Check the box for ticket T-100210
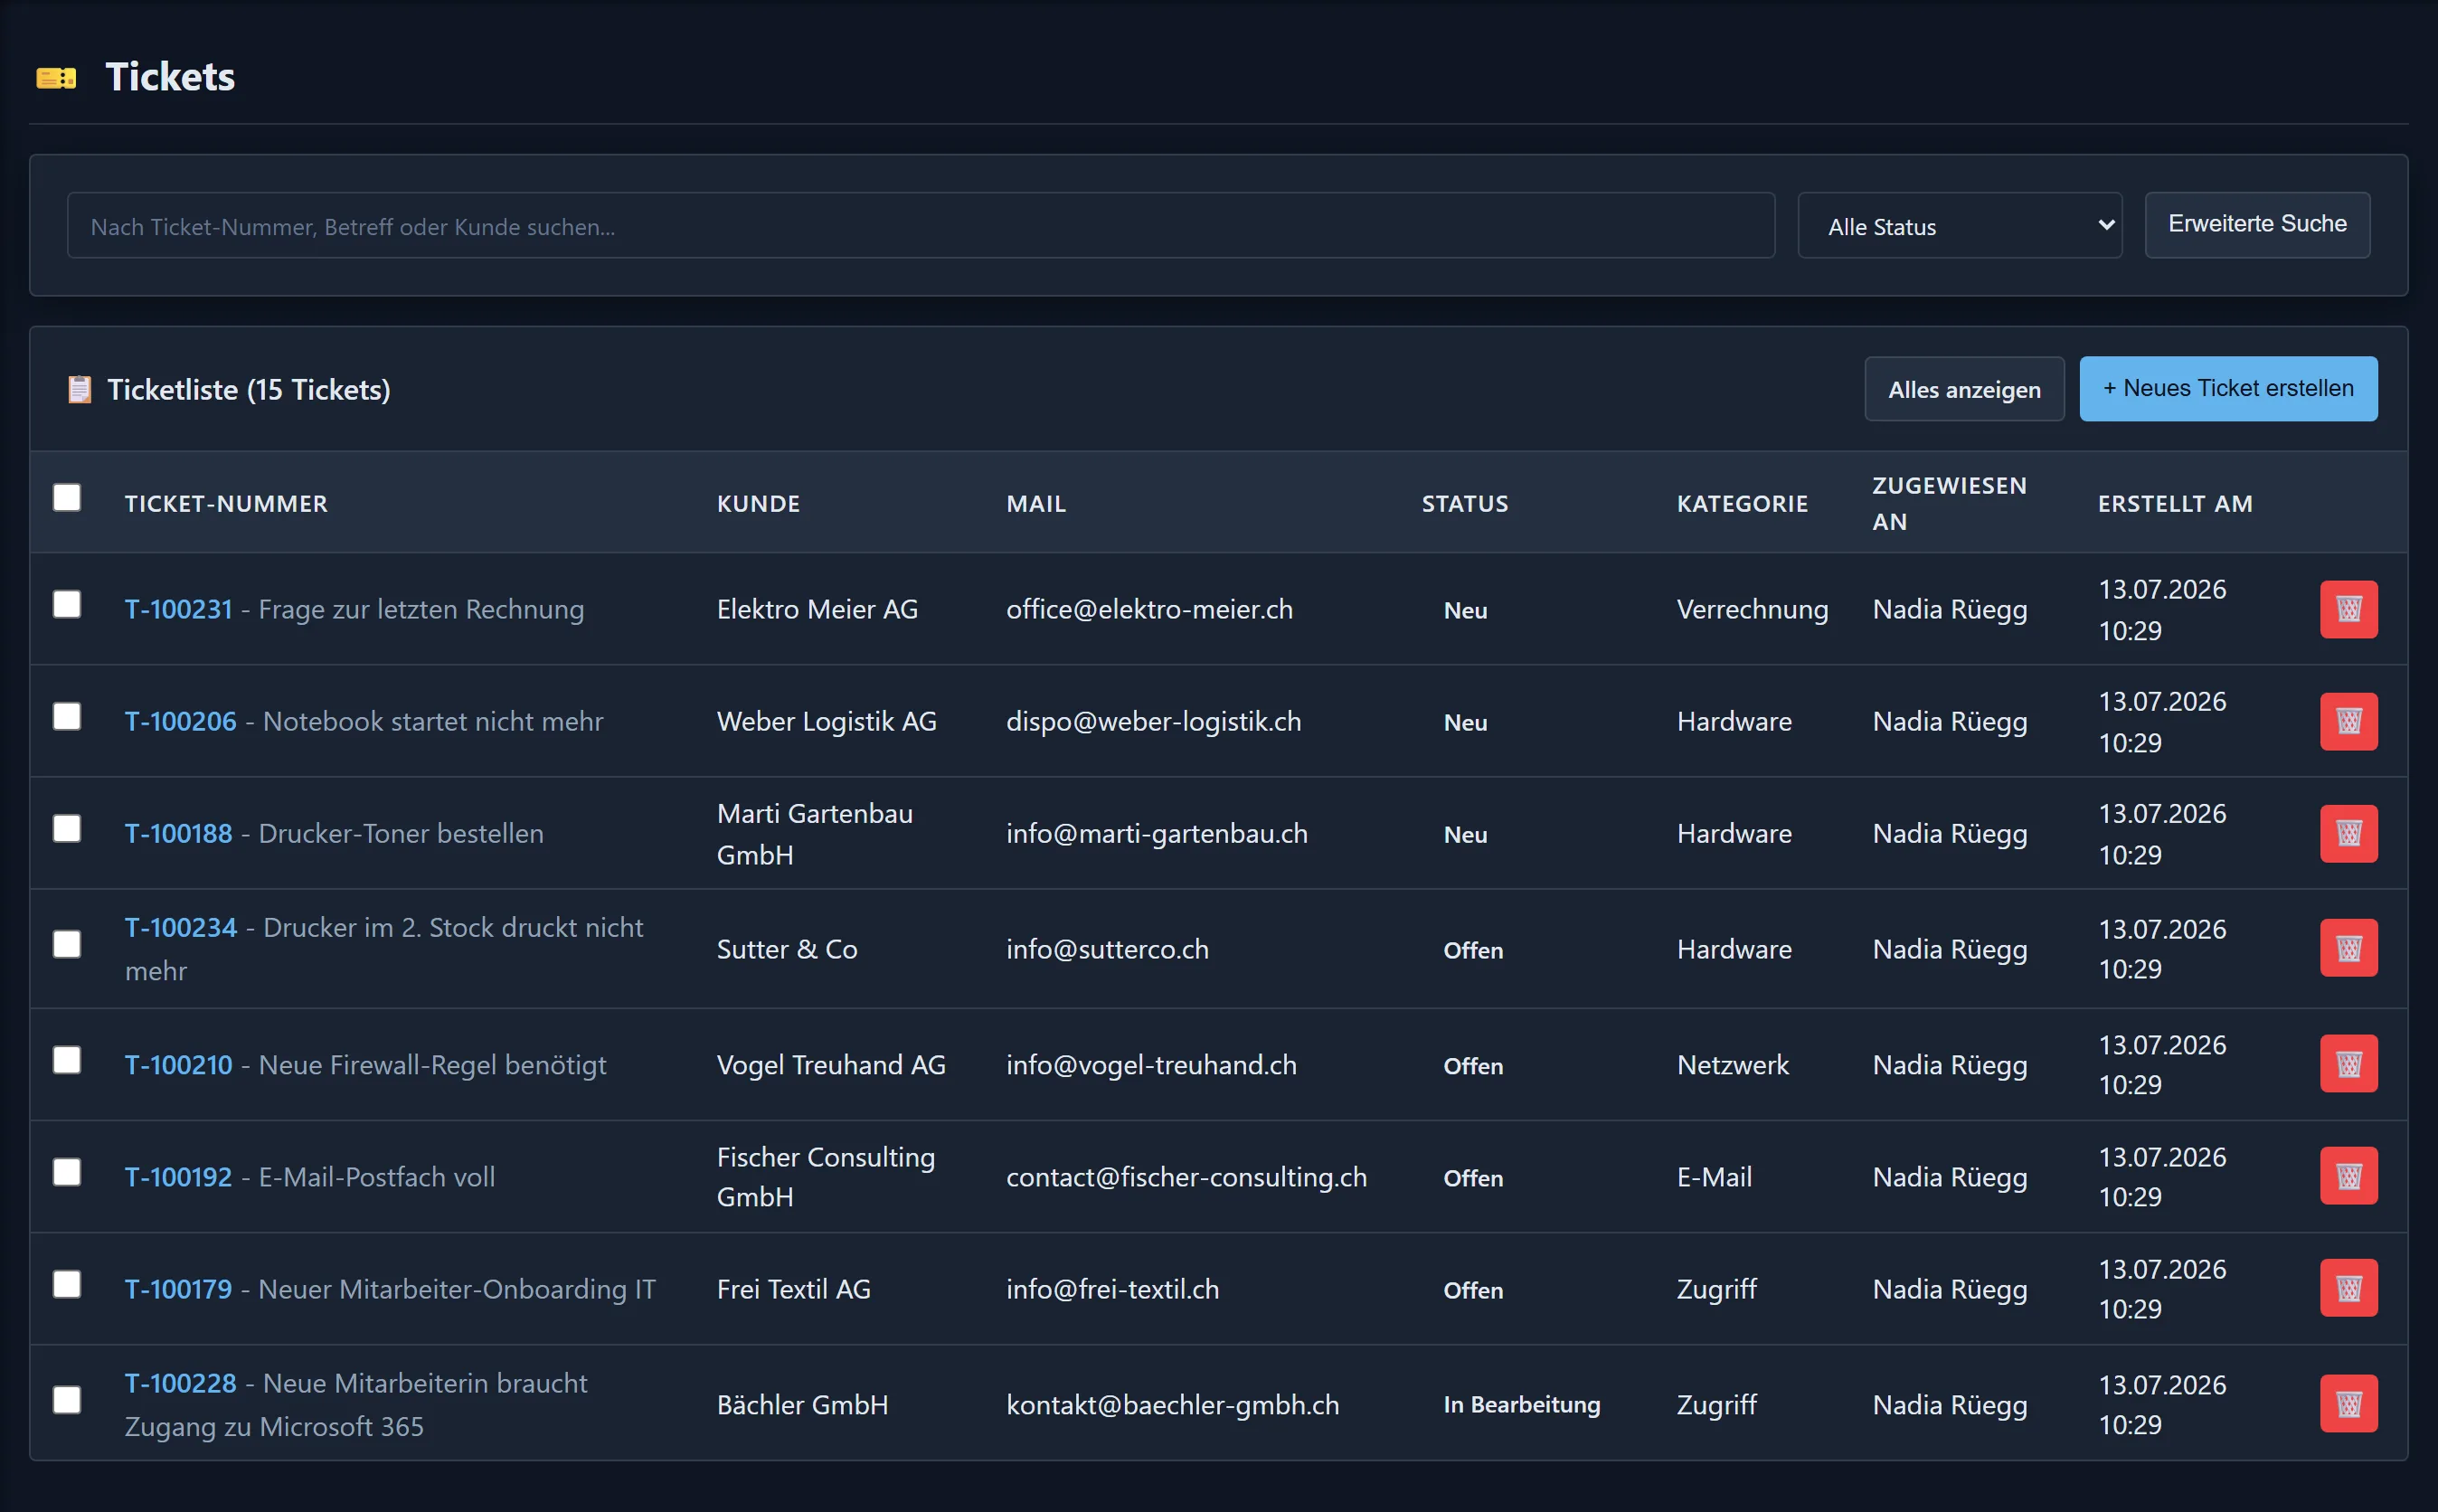The width and height of the screenshot is (2438, 1512). [67, 1060]
